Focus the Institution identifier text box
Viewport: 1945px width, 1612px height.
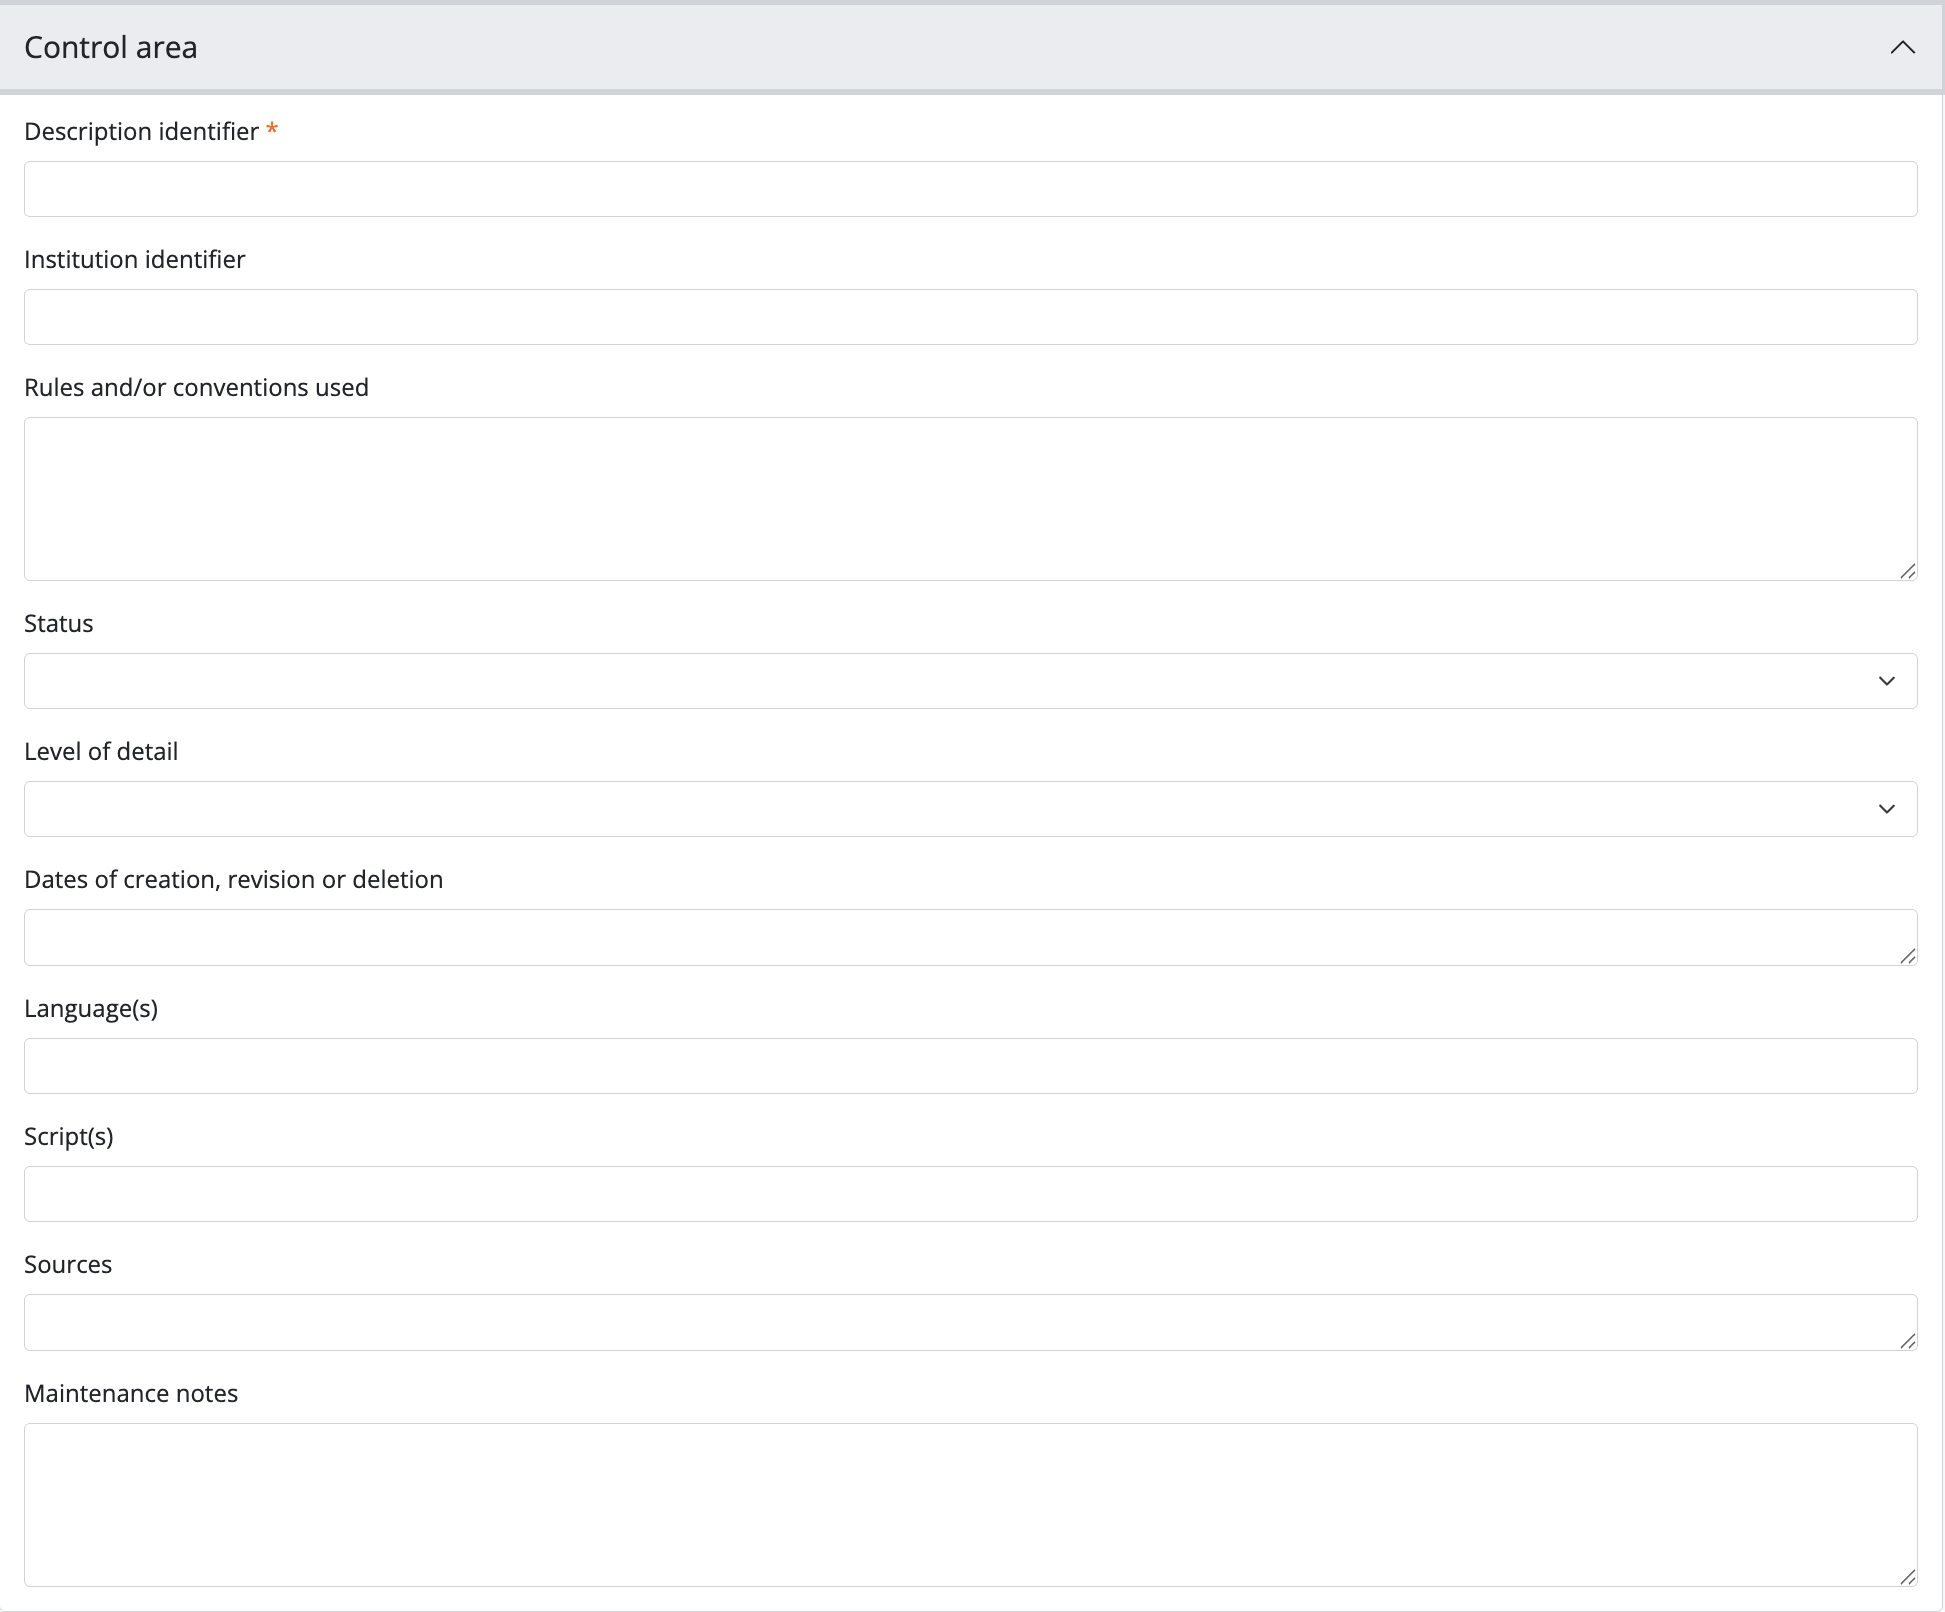[970, 317]
